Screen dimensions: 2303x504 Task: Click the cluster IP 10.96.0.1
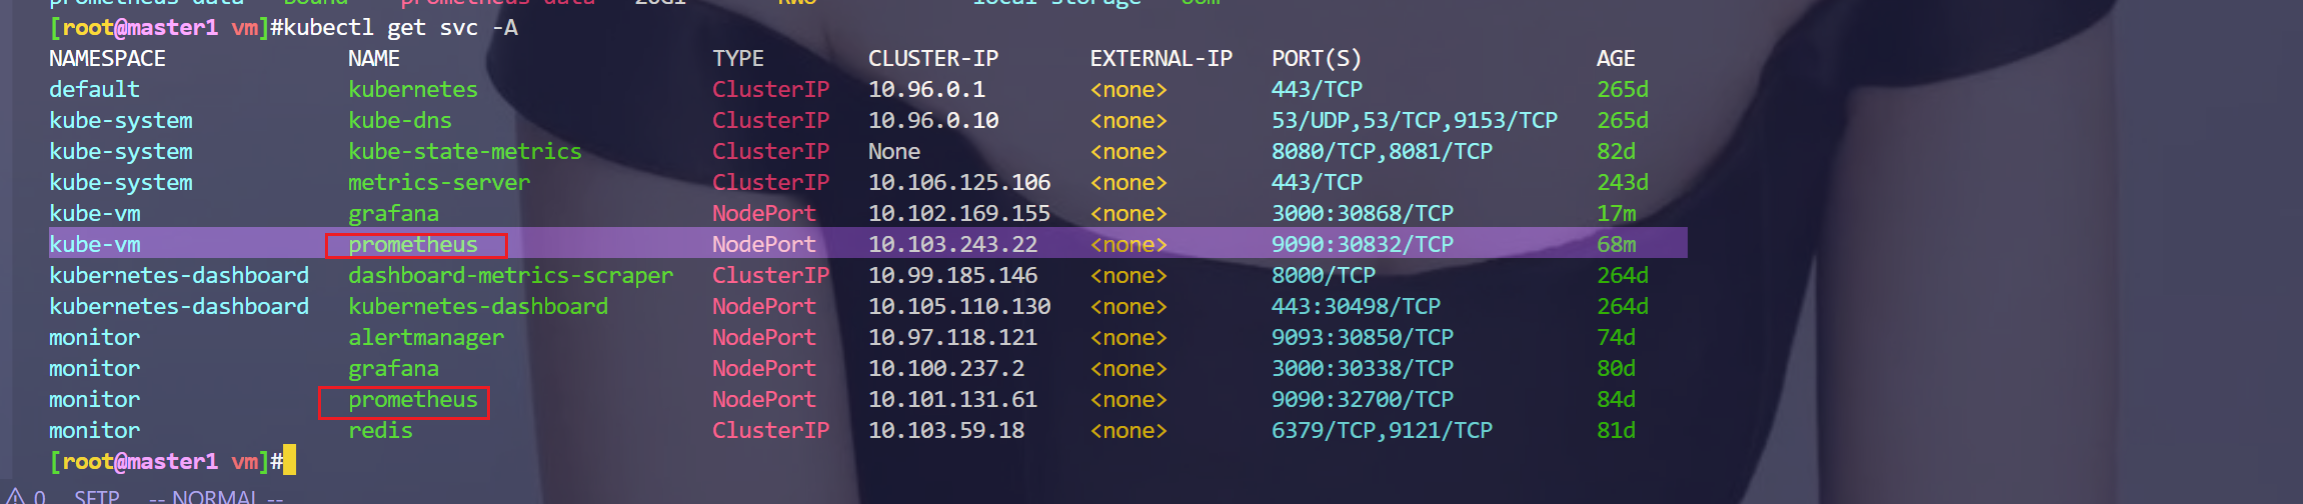(927, 89)
